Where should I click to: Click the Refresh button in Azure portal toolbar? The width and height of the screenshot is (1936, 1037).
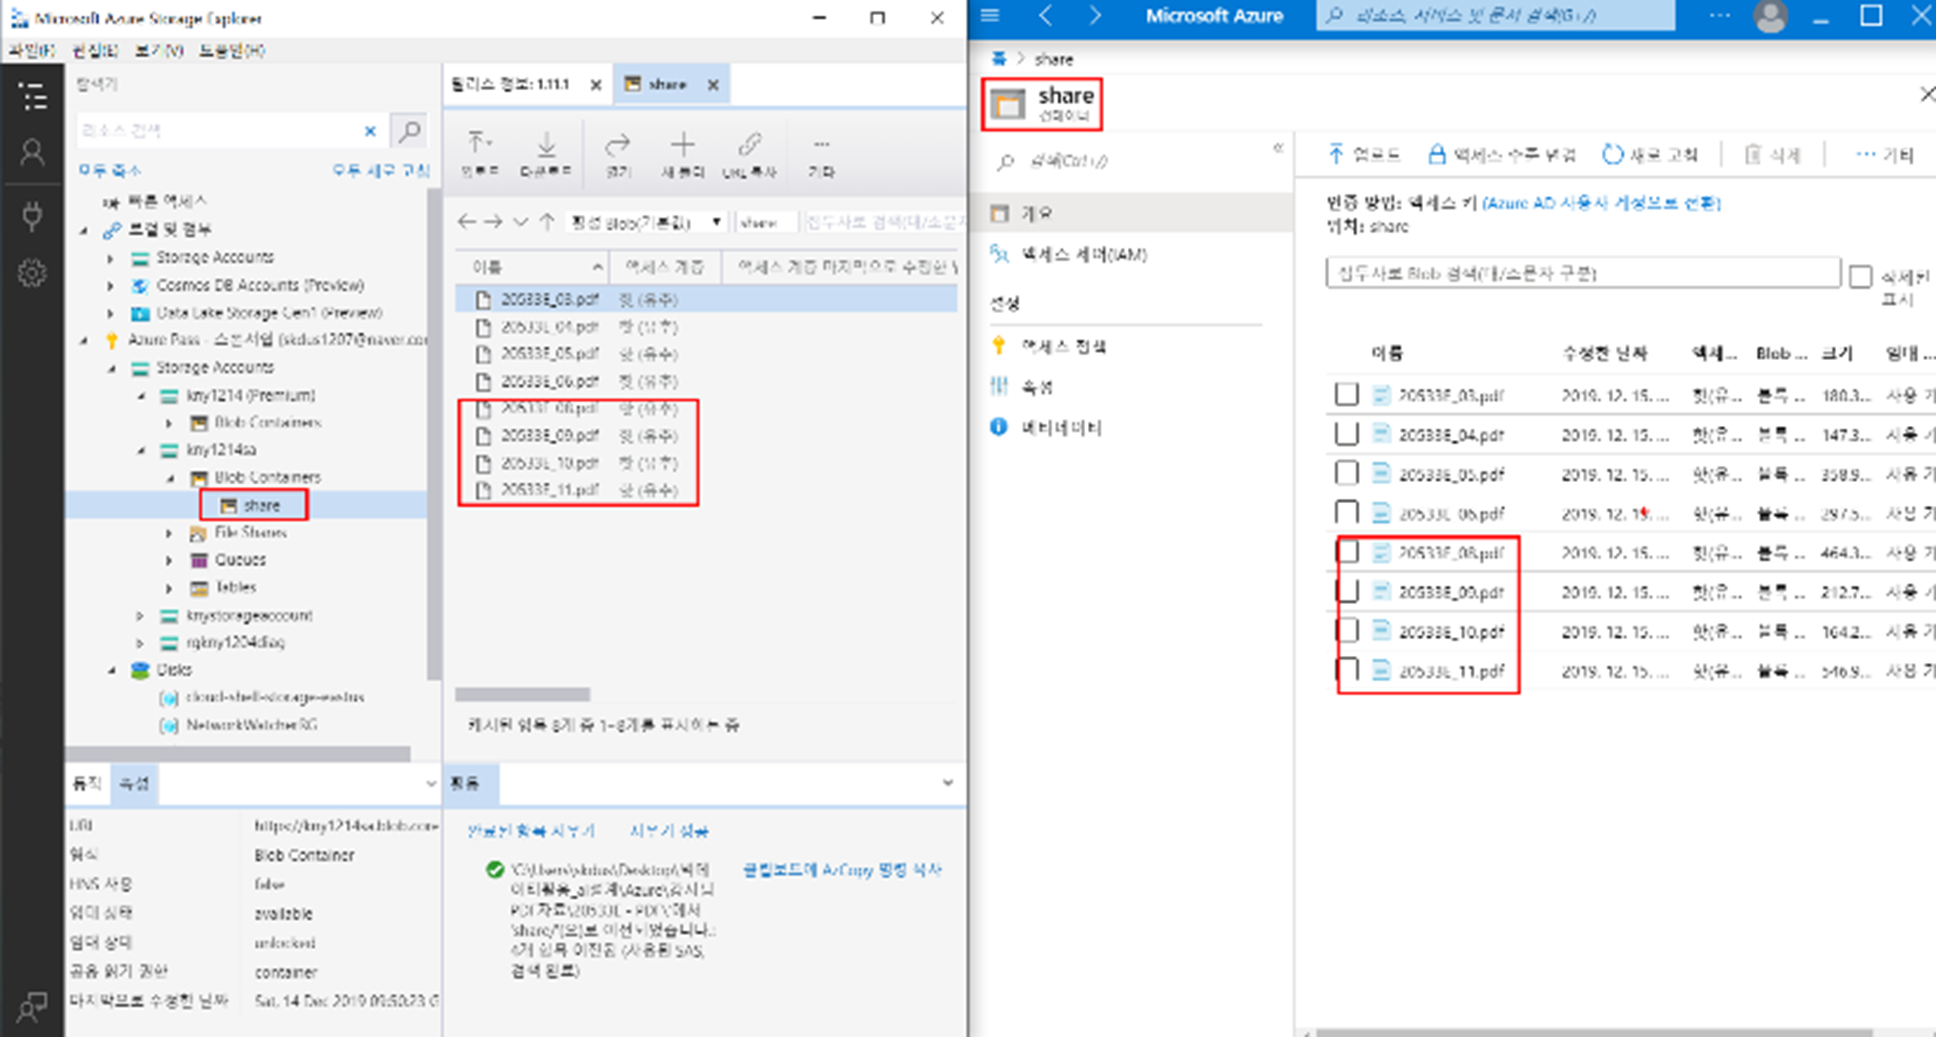(1650, 154)
